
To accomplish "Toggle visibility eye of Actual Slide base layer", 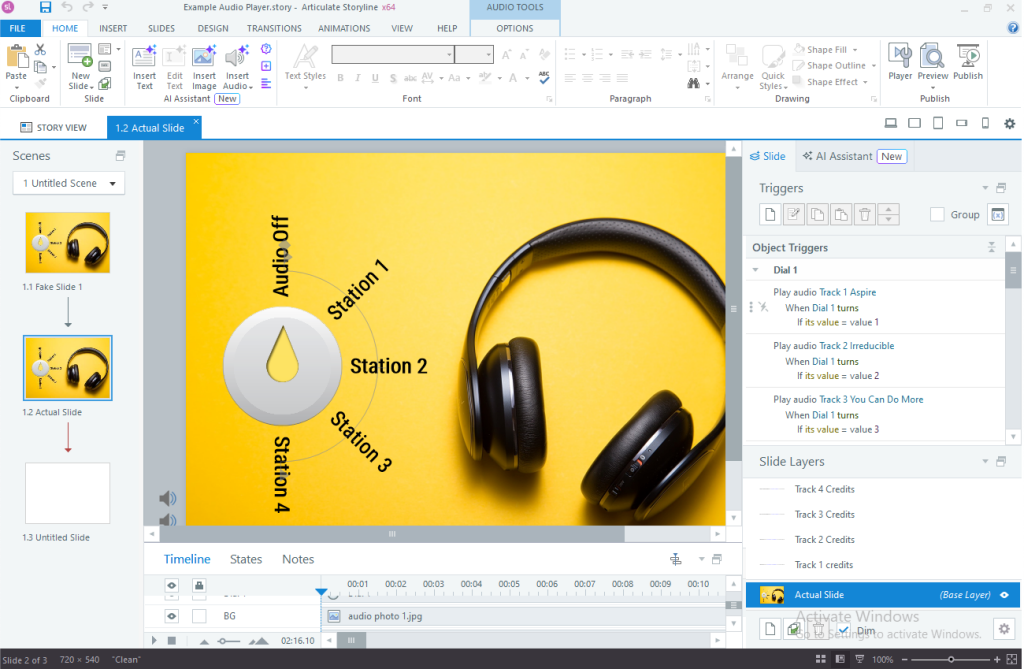I will (1004, 595).
